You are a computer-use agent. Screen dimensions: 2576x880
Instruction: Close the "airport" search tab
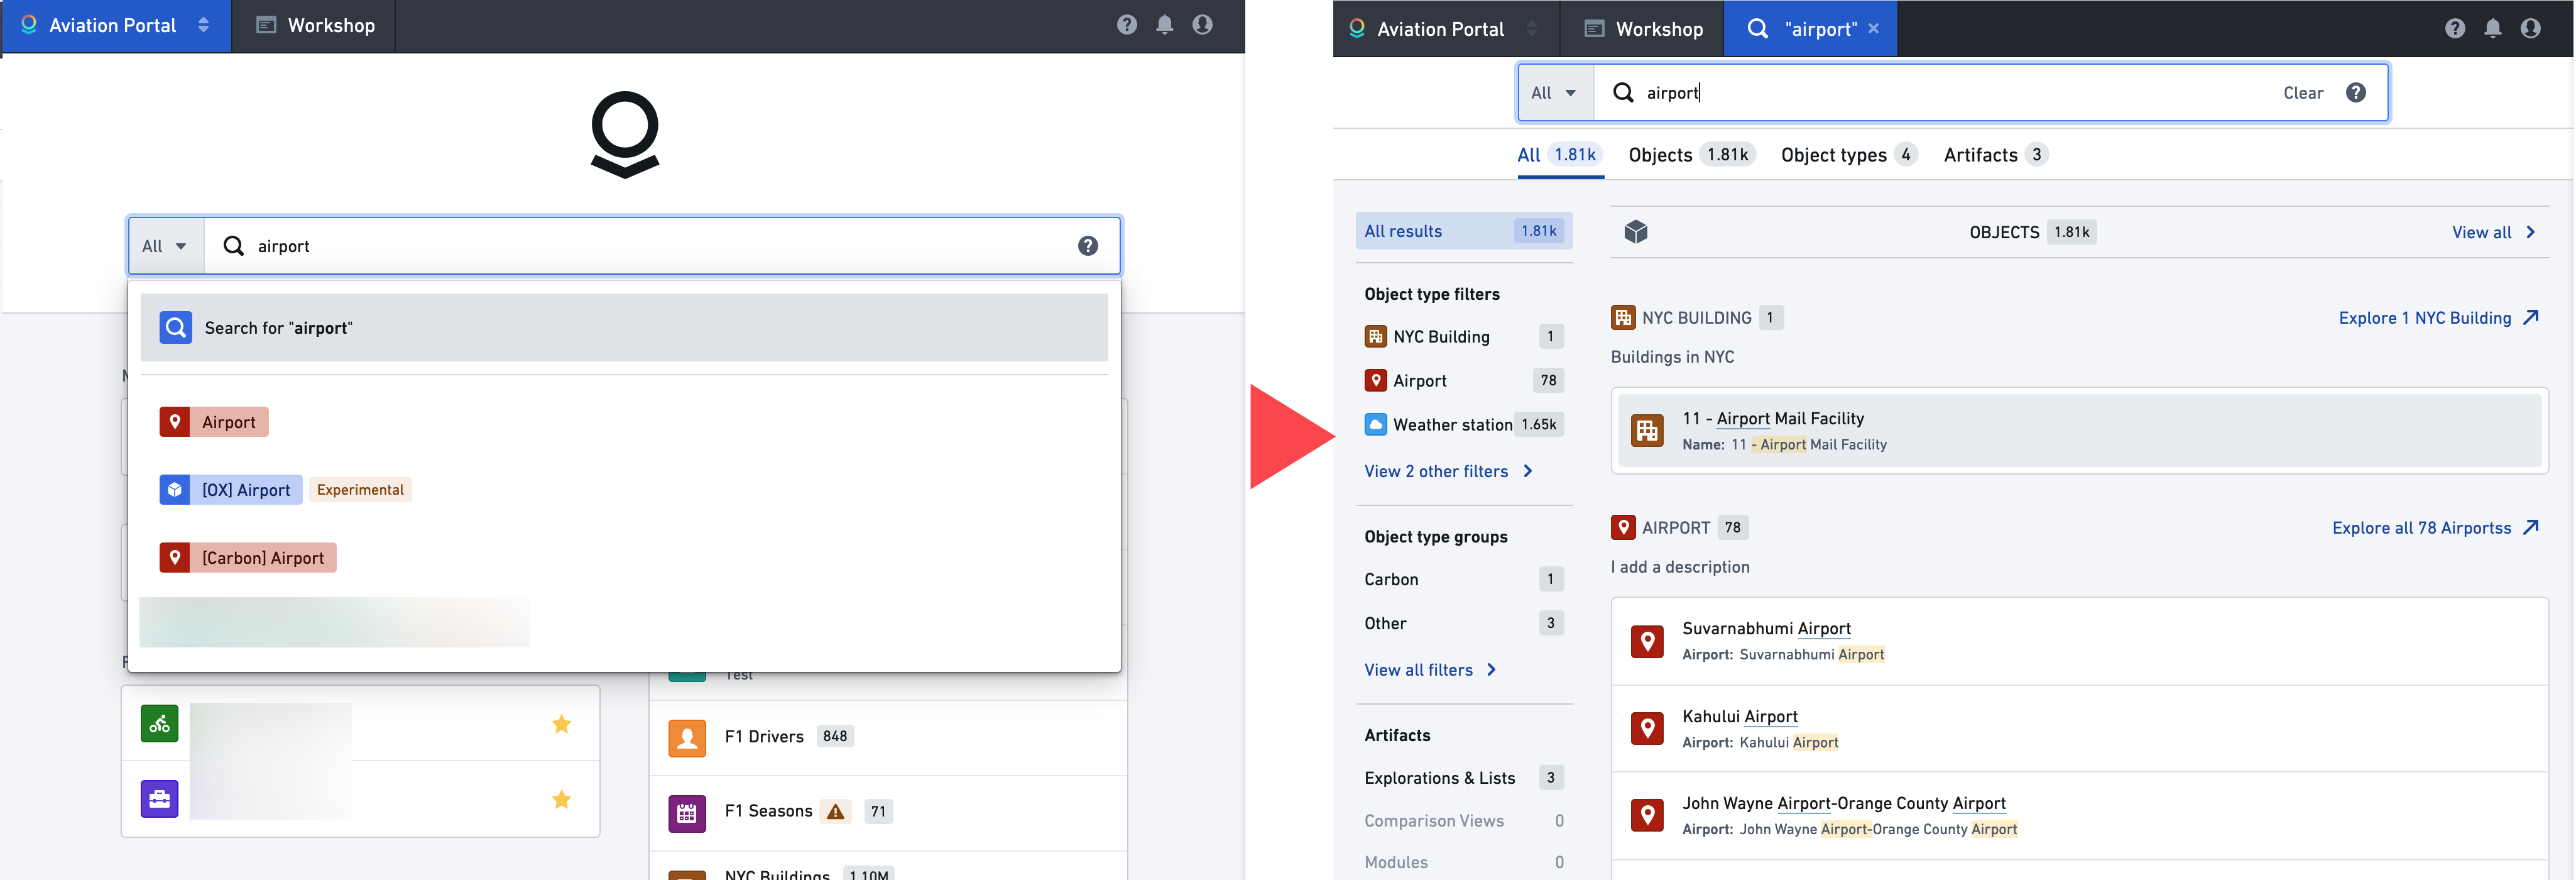[1874, 29]
